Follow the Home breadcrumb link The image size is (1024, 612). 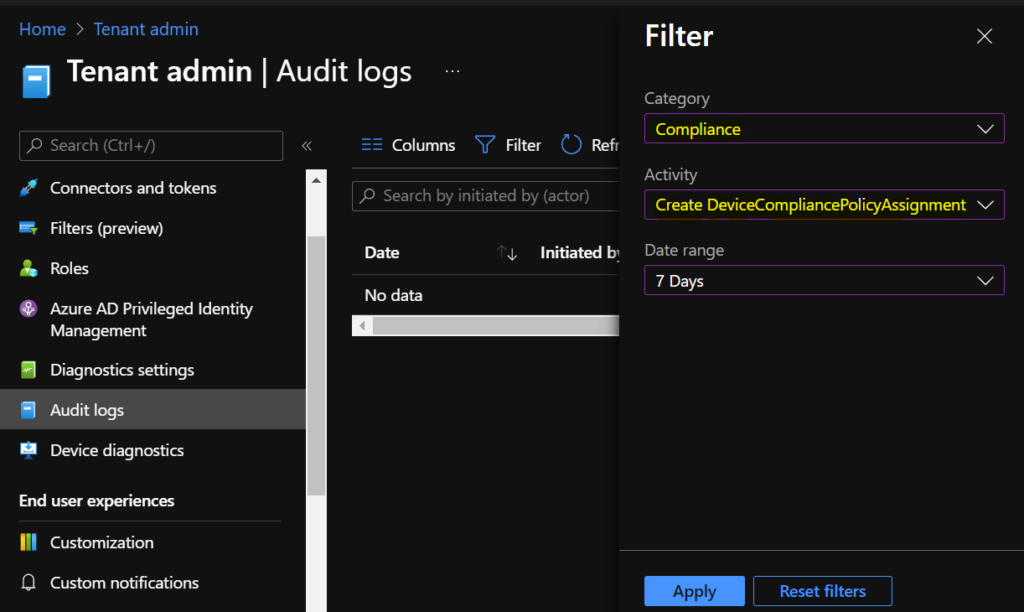(42, 29)
